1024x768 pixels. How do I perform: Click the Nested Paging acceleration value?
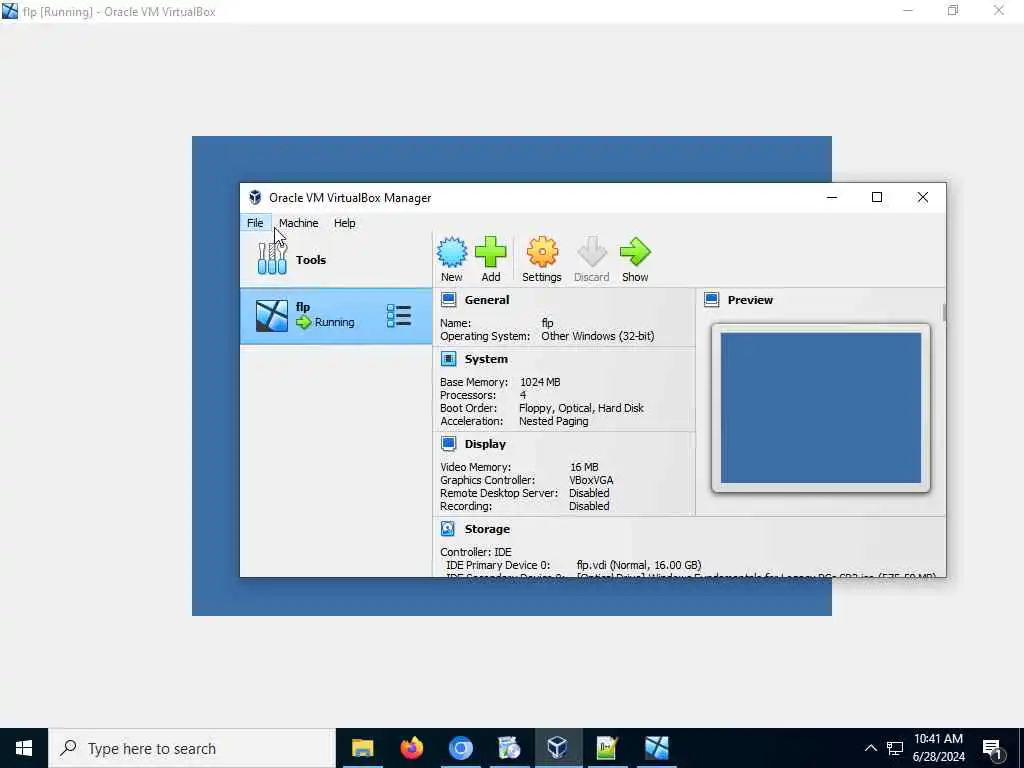(x=553, y=421)
